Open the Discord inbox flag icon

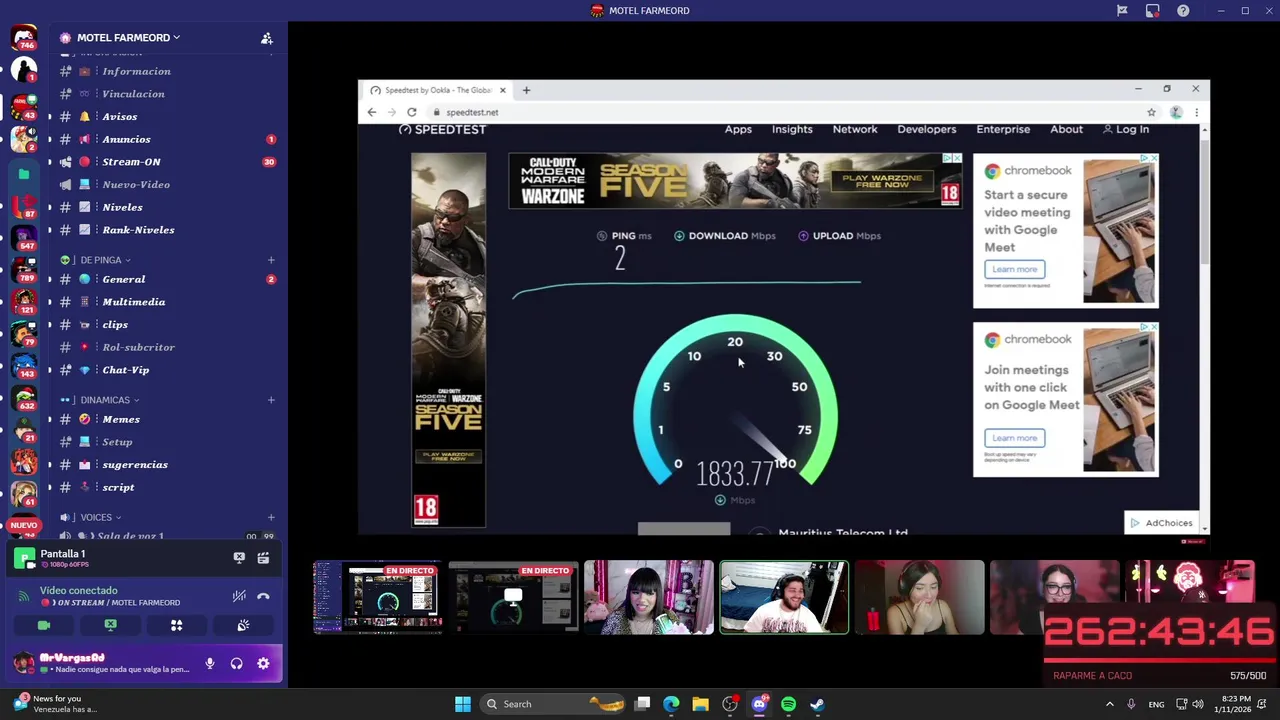click(x=1122, y=11)
